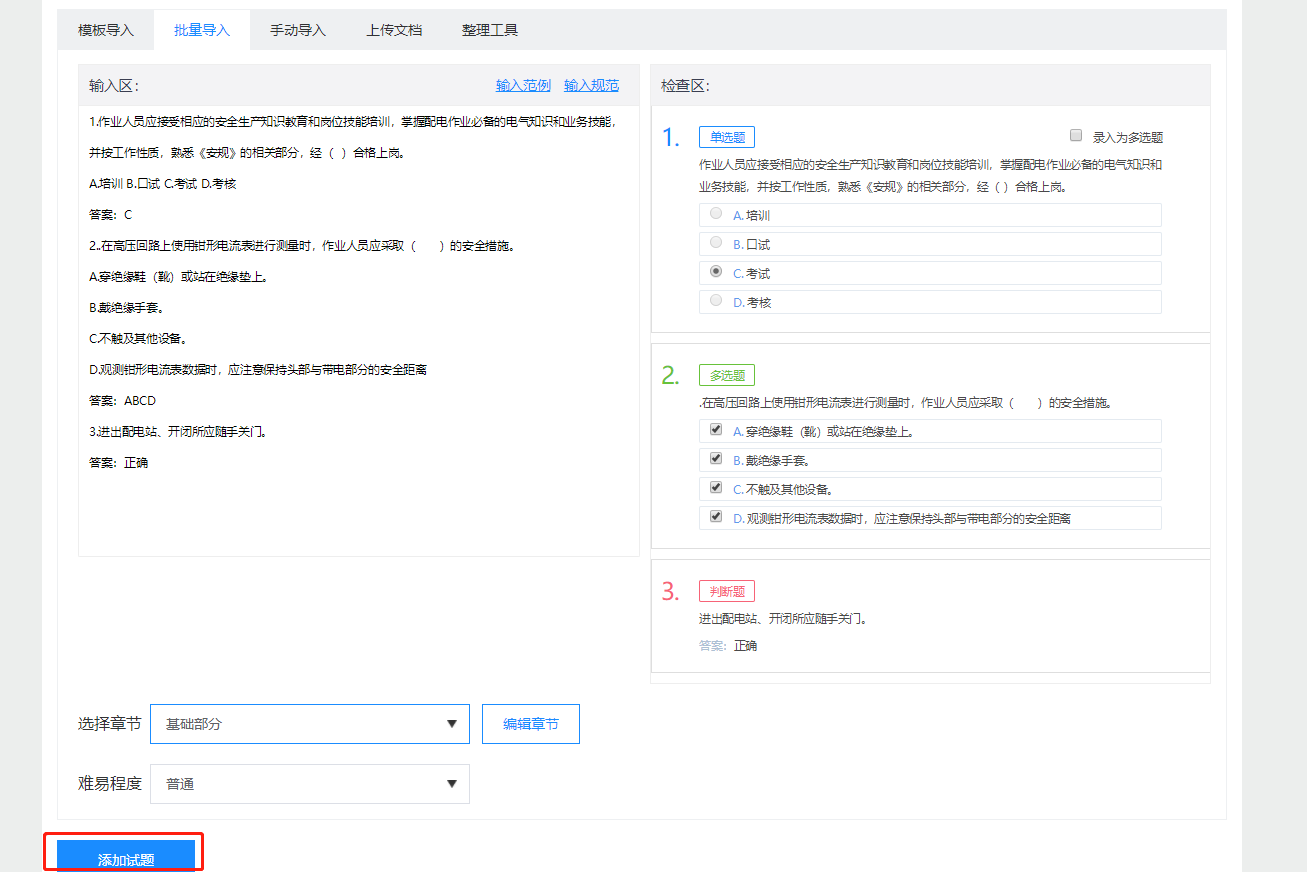This screenshot has height=872, width=1307.
Task: Uncheck option D about 安全距离 in question 2
Action: pyautogui.click(x=716, y=515)
